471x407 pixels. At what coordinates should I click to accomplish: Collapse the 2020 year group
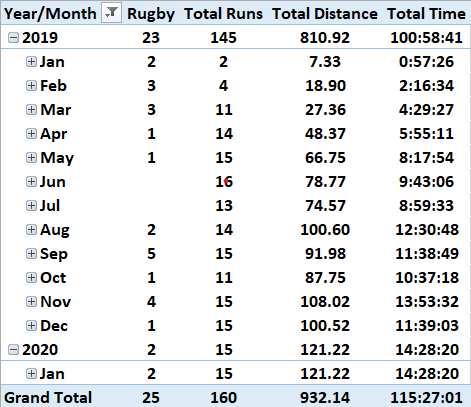13,350
